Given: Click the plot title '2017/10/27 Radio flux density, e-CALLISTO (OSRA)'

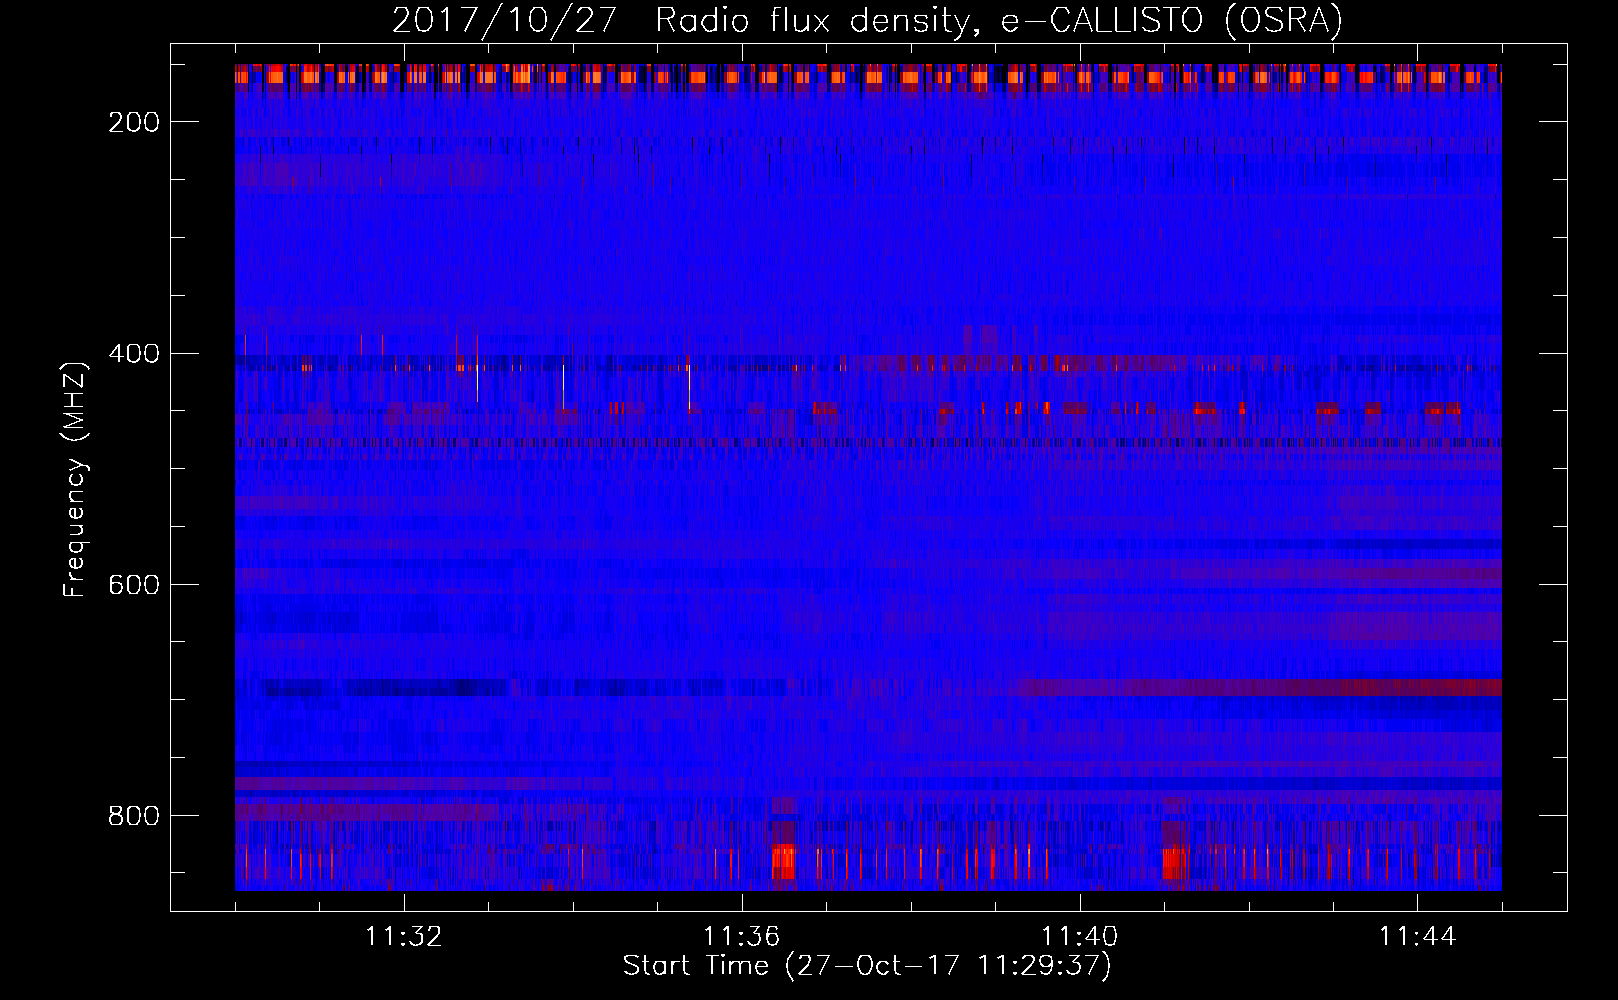Looking at the screenshot, I should pyautogui.click(x=867, y=21).
